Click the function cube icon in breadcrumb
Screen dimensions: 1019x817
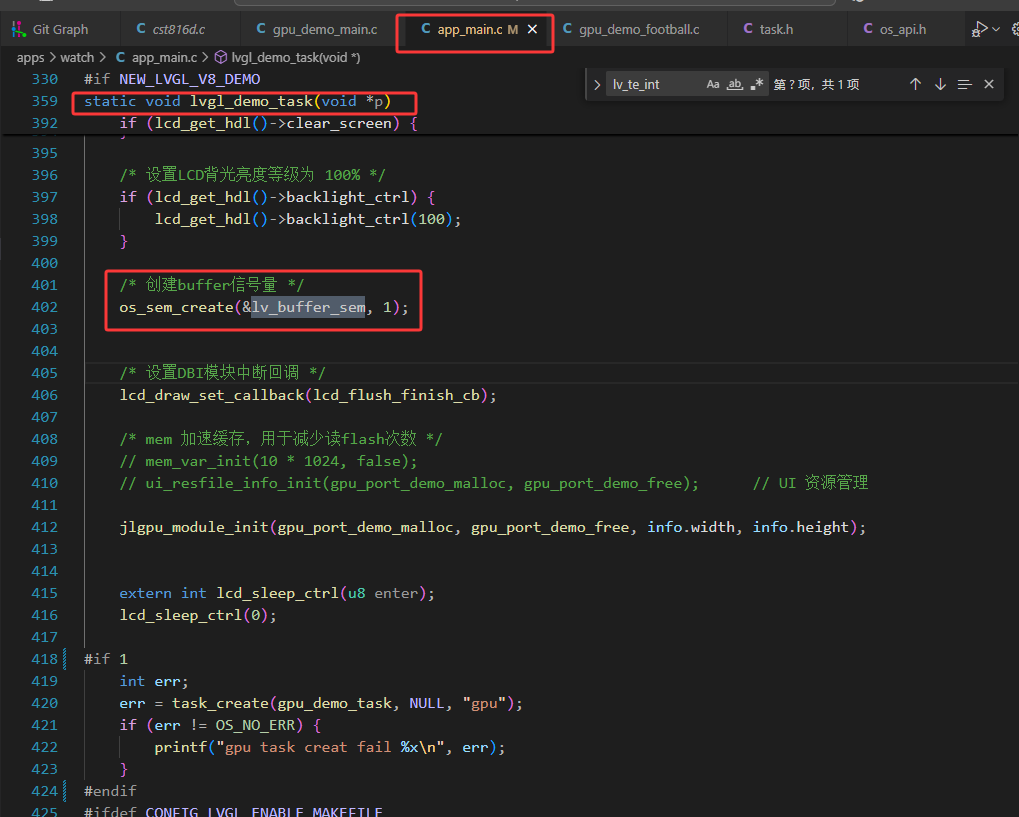click(x=221, y=57)
